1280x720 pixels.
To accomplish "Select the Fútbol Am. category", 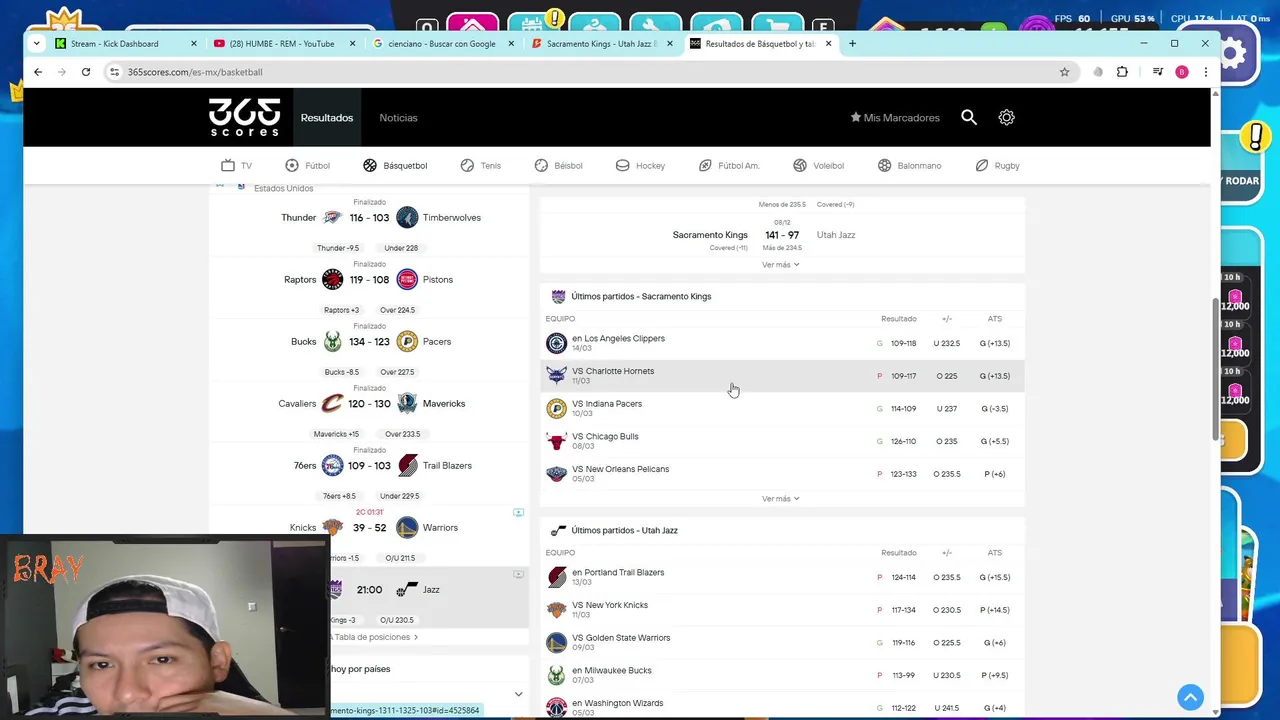I will coord(729,165).
